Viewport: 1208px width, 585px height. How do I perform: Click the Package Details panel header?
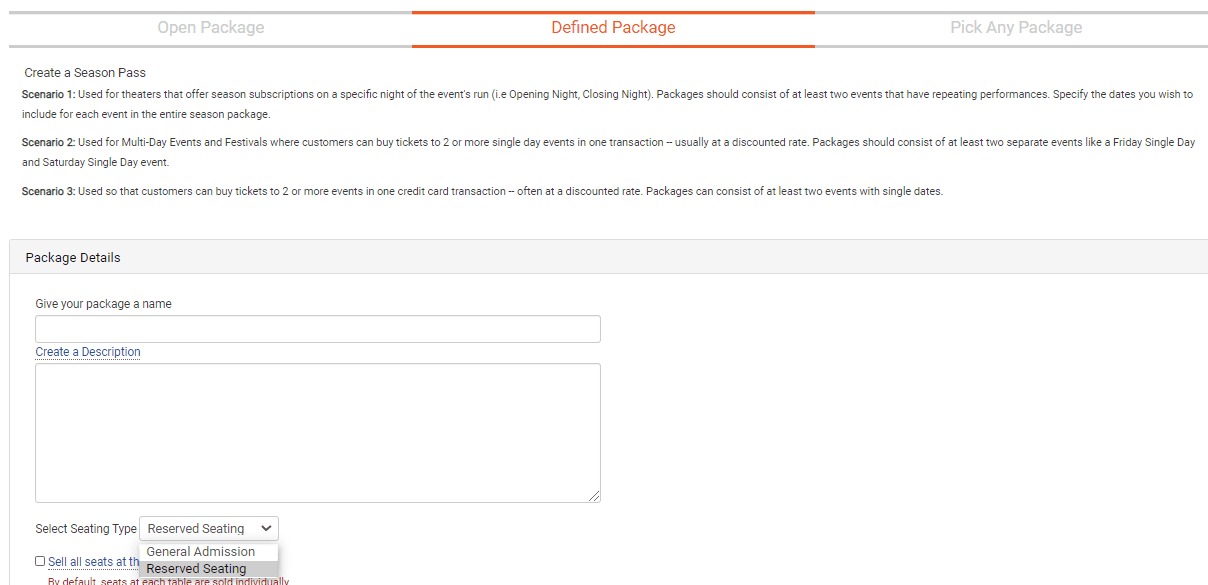click(73, 257)
